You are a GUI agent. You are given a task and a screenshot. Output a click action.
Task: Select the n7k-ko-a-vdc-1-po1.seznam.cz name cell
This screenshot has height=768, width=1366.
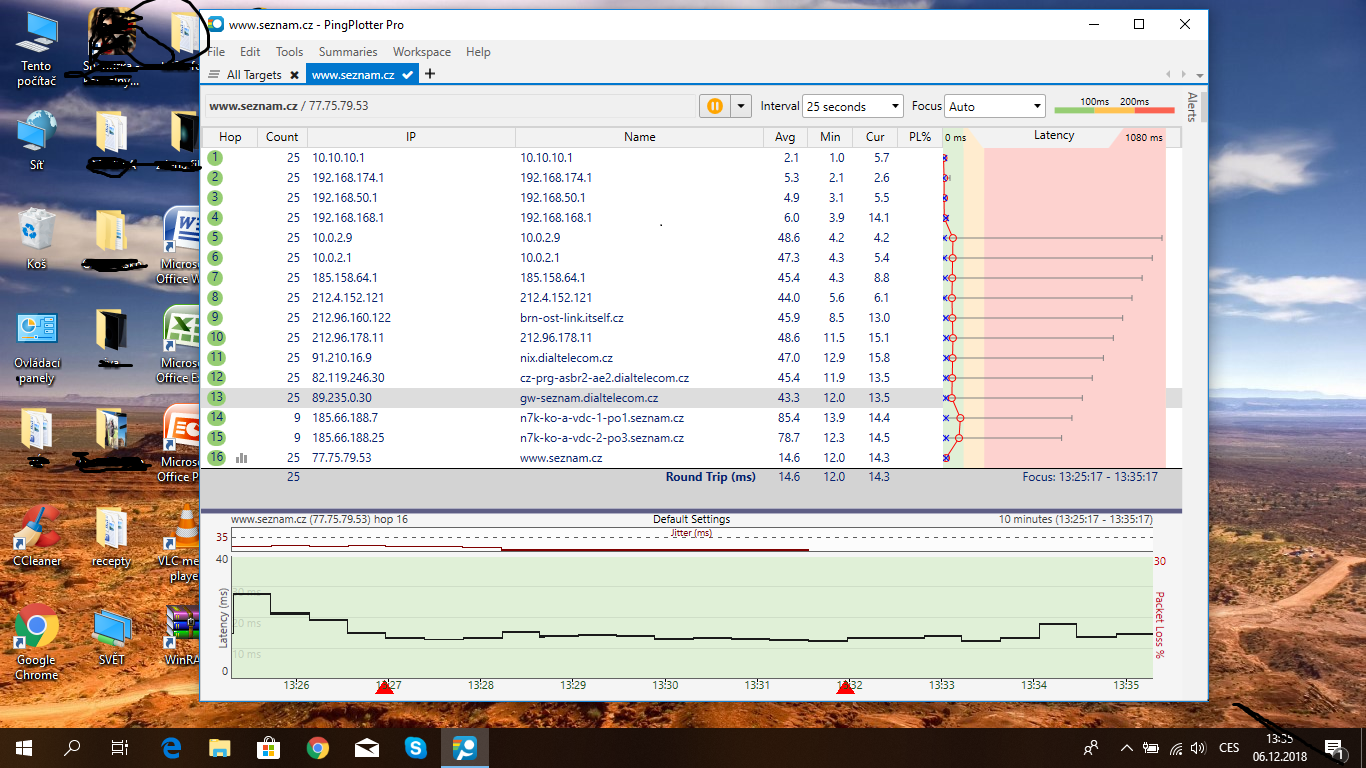pos(602,418)
